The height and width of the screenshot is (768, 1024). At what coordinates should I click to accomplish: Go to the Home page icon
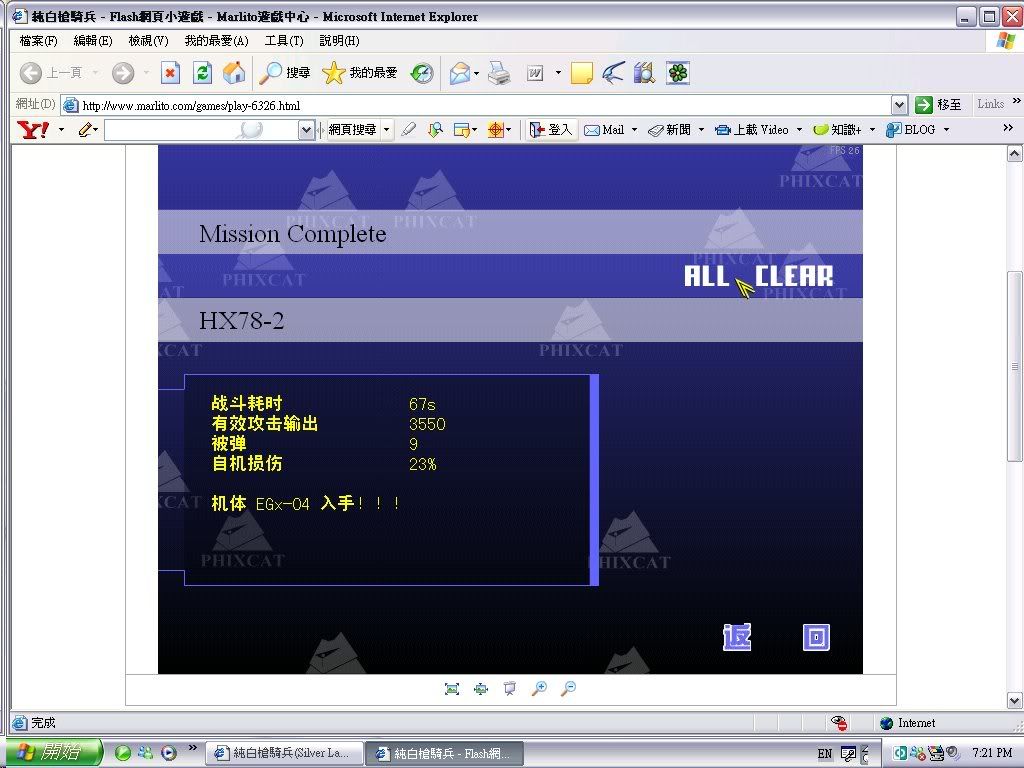[234, 73]
